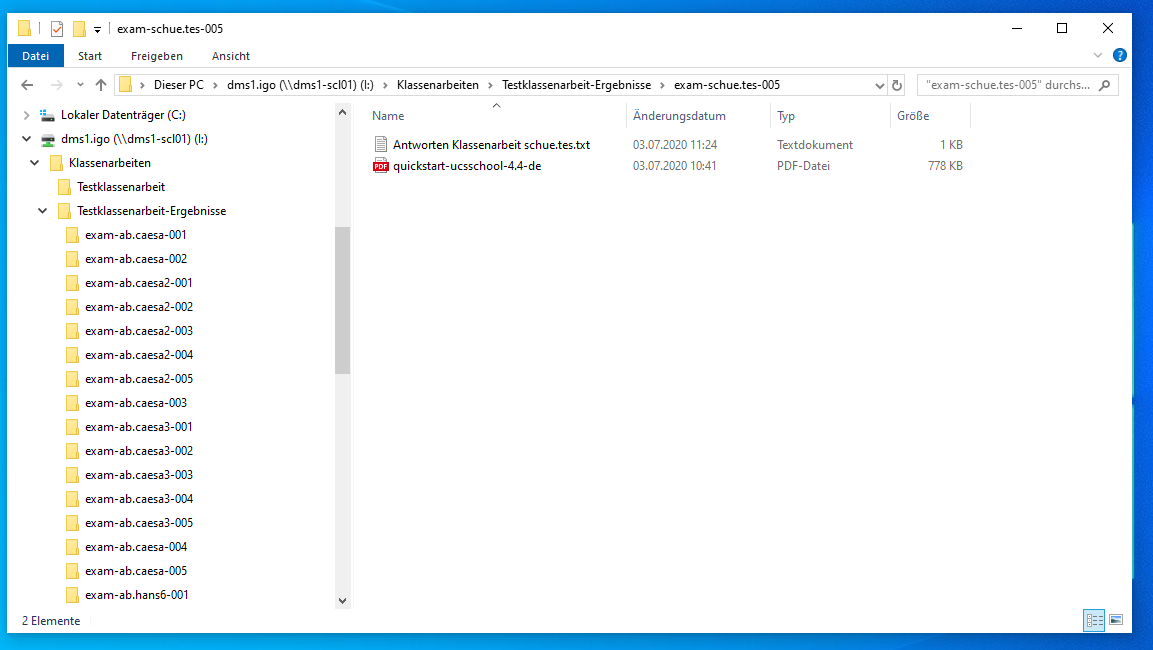
Task: Open folder exam-ab.hans6-001 in tree
Action: (136, 595)
